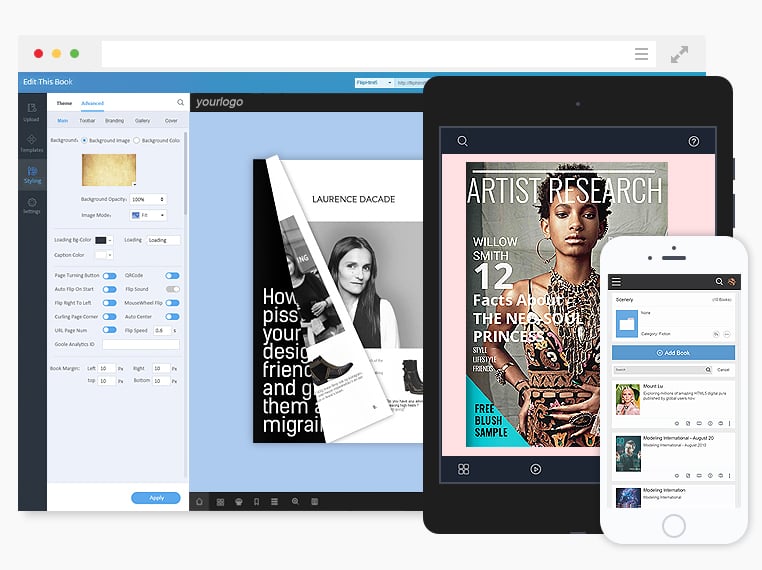Click the Apply button
This screenshot has height=570, width=762.
pos(155,498)
